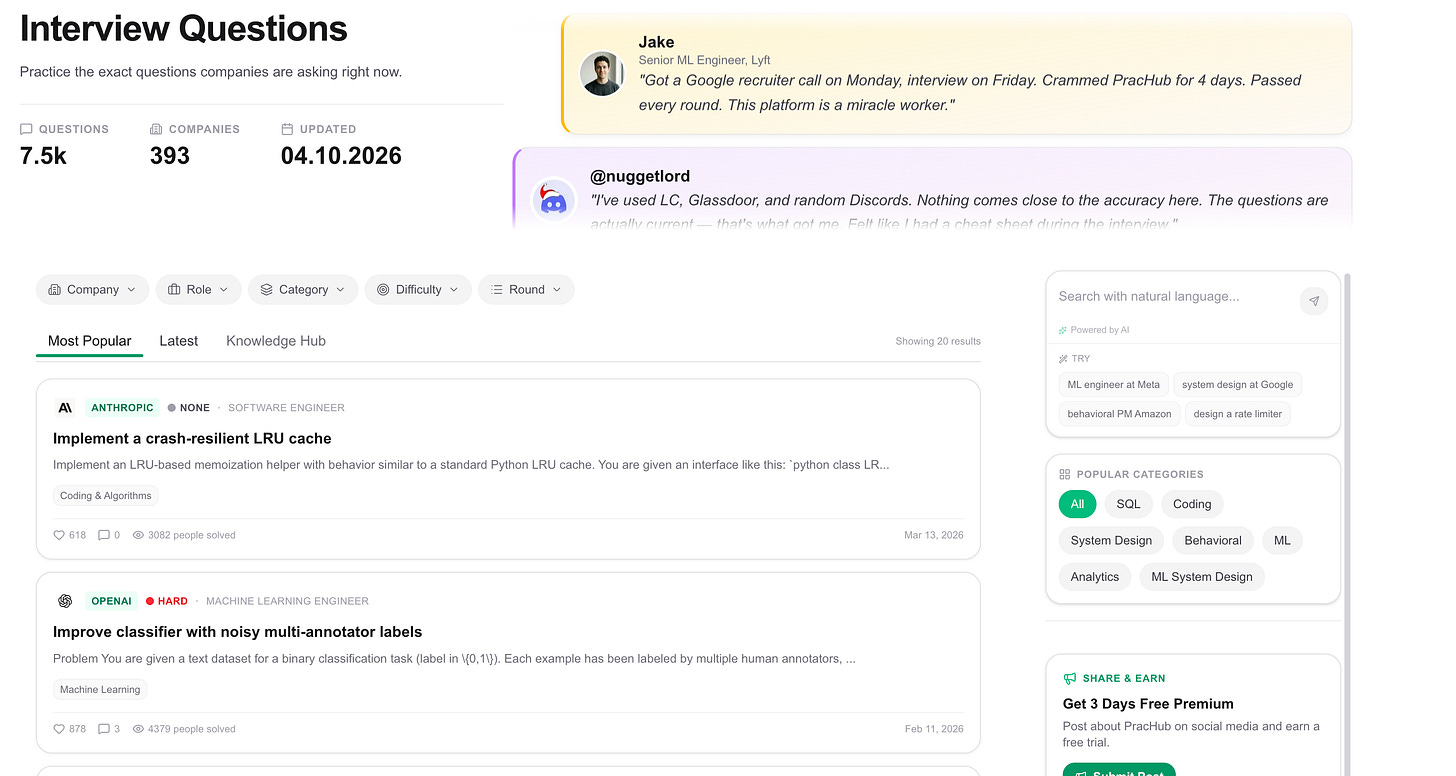This screenshot has height=776, width=1456.
Task: Try the 'ML engineer at Meta' suggestion
Action: point(1114,385)
